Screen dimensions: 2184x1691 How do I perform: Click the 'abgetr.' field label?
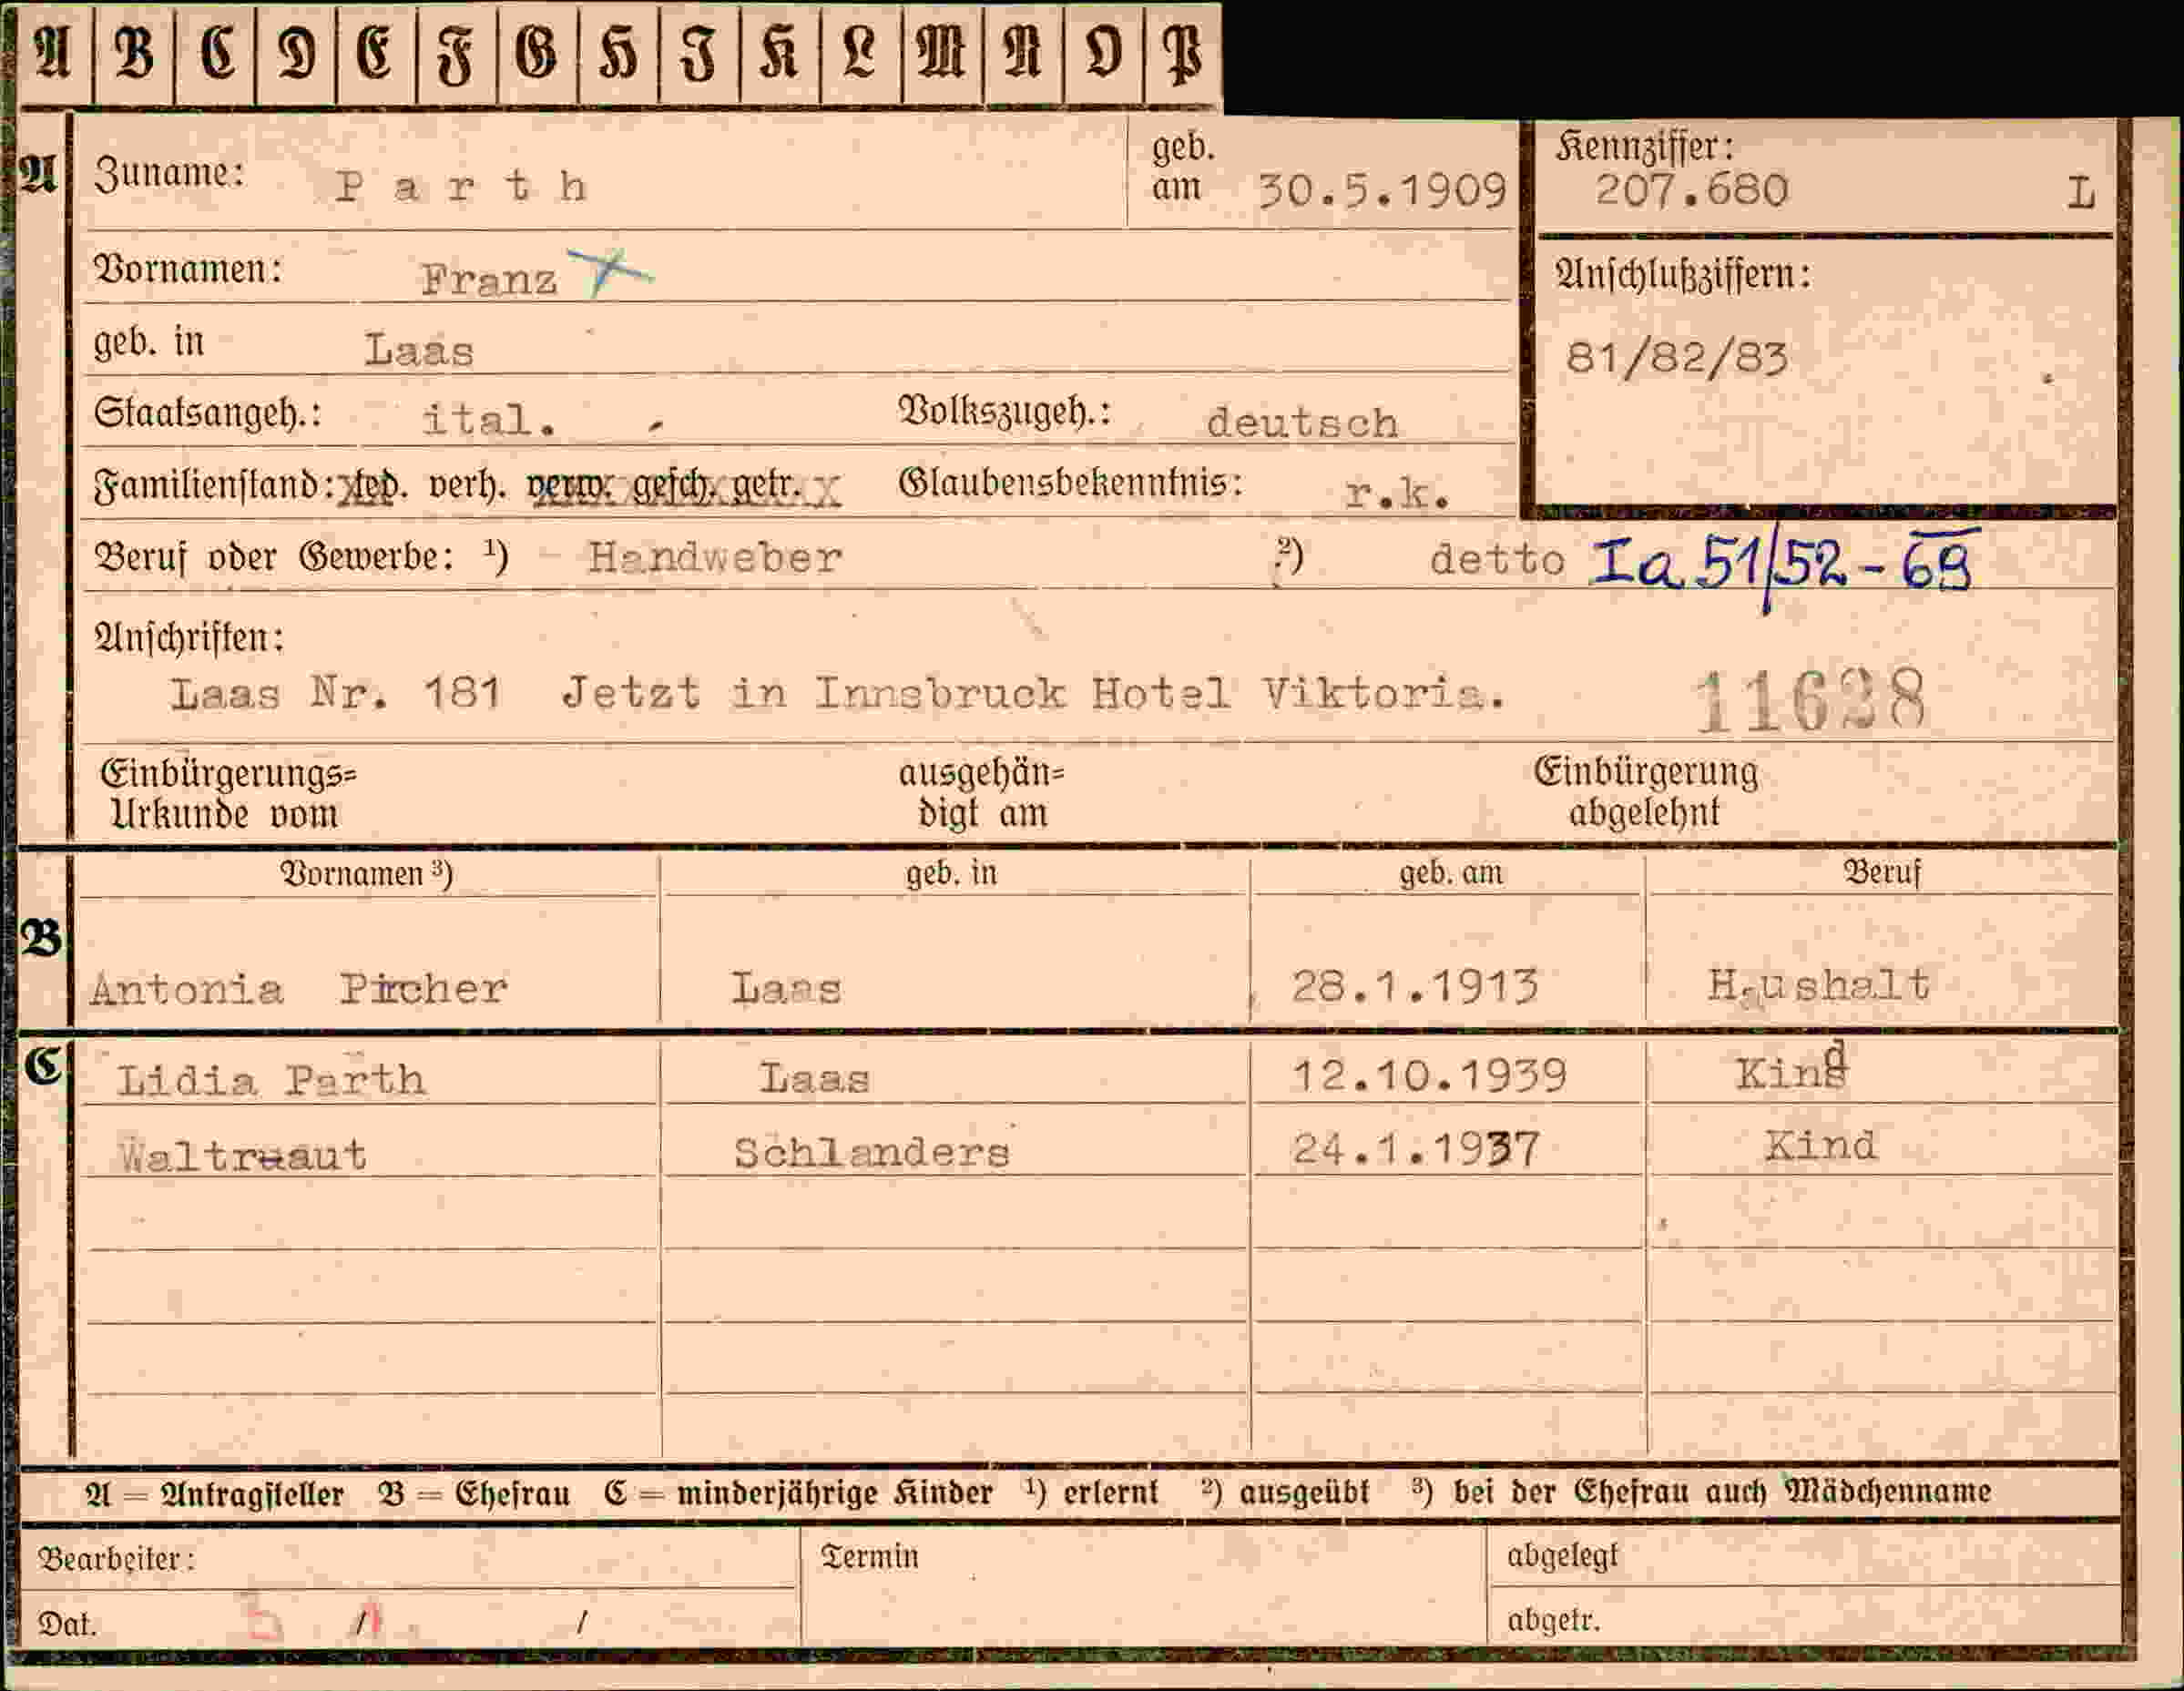pos(1553,1620)
